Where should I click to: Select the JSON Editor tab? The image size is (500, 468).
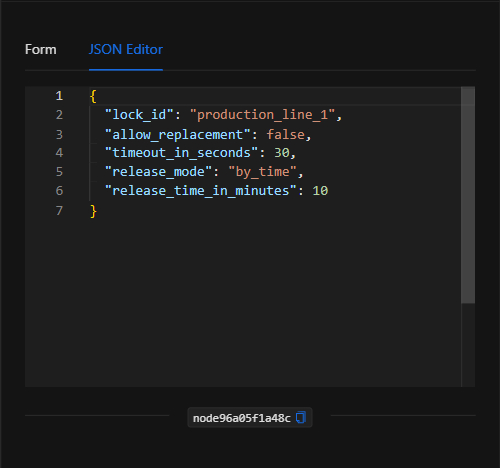coord(126,49)
